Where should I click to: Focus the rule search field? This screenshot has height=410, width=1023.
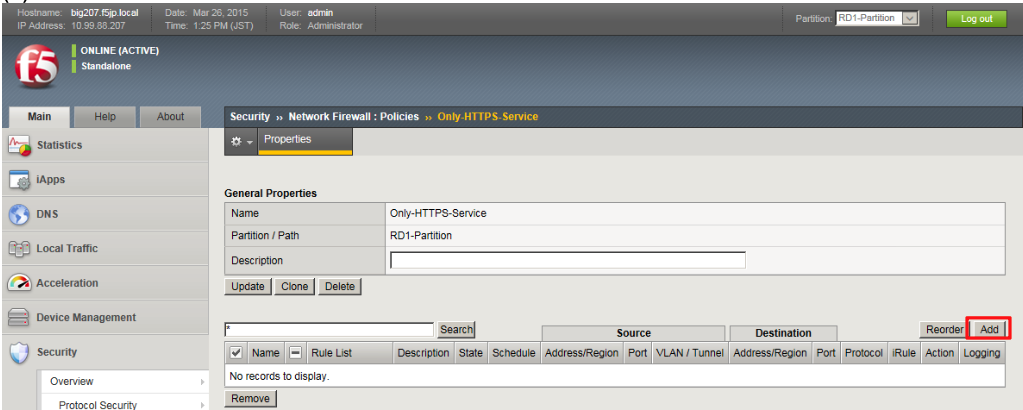pos(329,330)
